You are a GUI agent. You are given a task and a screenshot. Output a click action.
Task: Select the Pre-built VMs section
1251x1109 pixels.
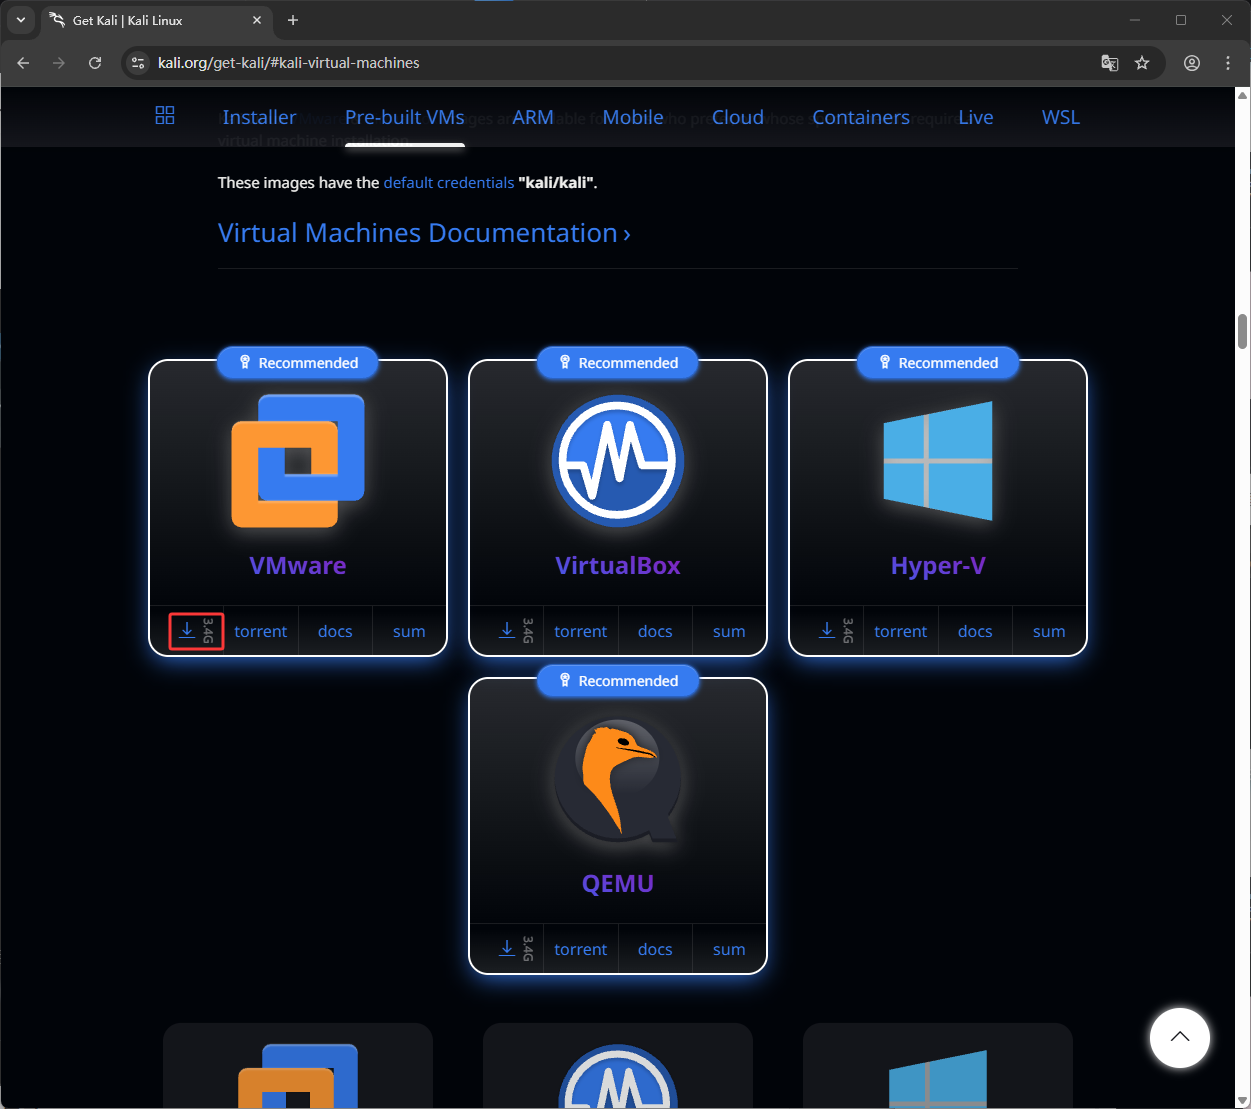pos(405,117)
